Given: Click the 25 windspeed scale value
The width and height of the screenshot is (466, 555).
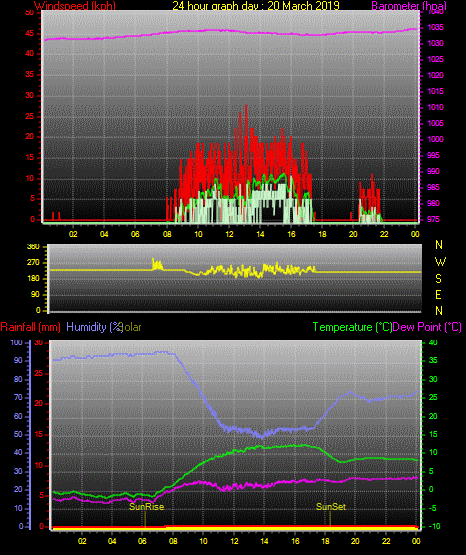Looking at the screenshot, I should [30, 116].
